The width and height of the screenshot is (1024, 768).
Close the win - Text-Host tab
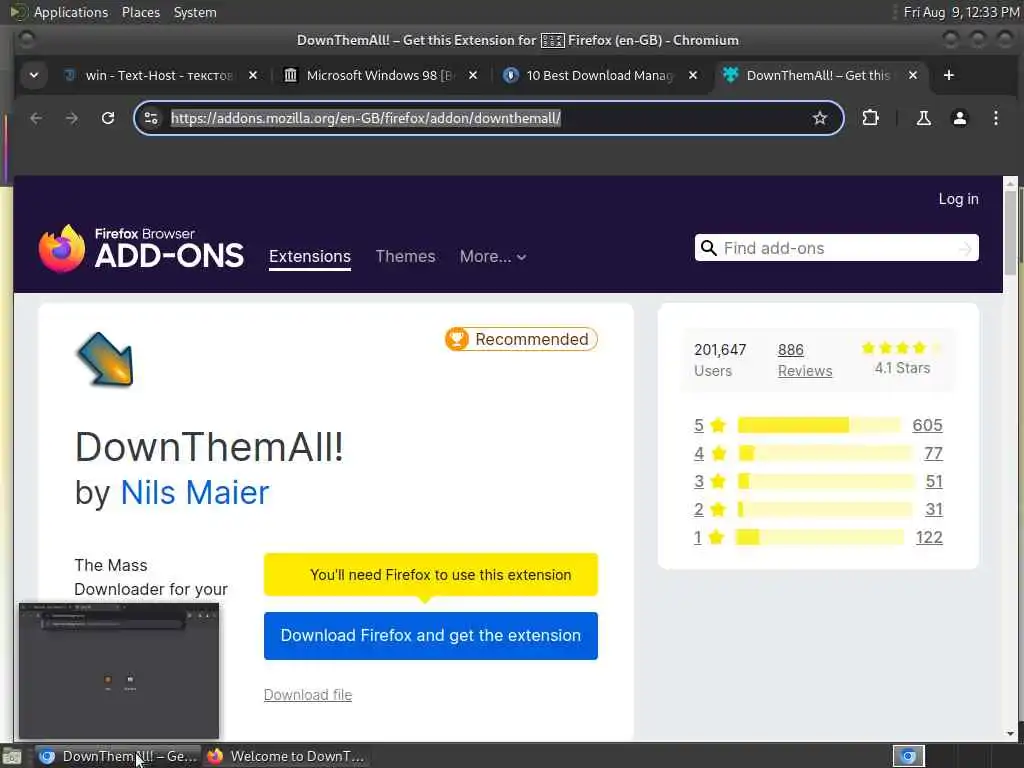coord(253,76)
